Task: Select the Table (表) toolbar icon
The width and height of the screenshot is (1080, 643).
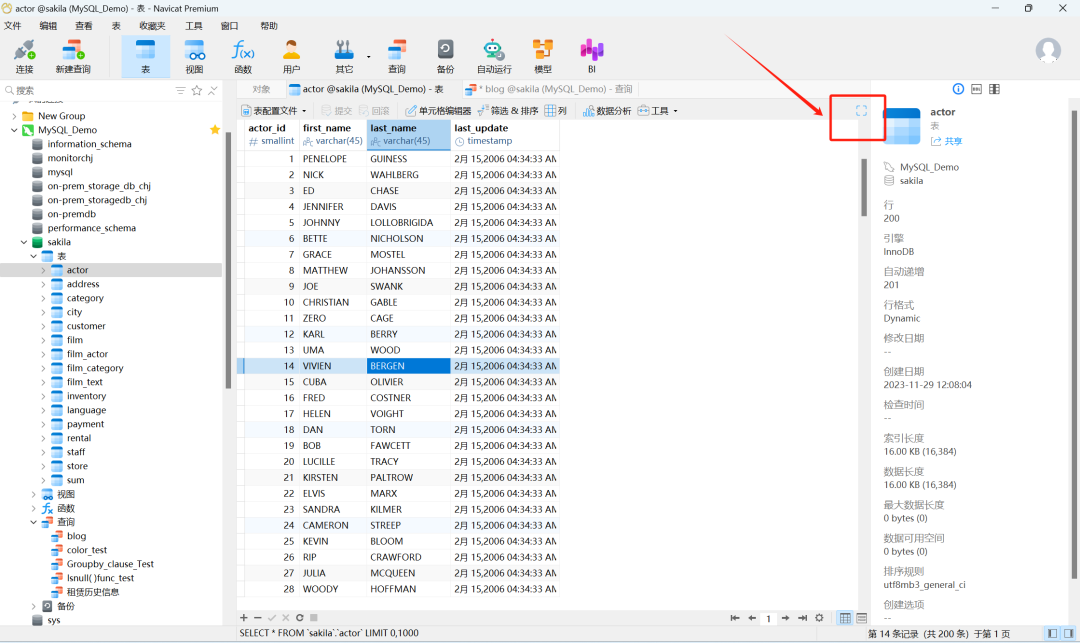Action: (x=145, y=56)
